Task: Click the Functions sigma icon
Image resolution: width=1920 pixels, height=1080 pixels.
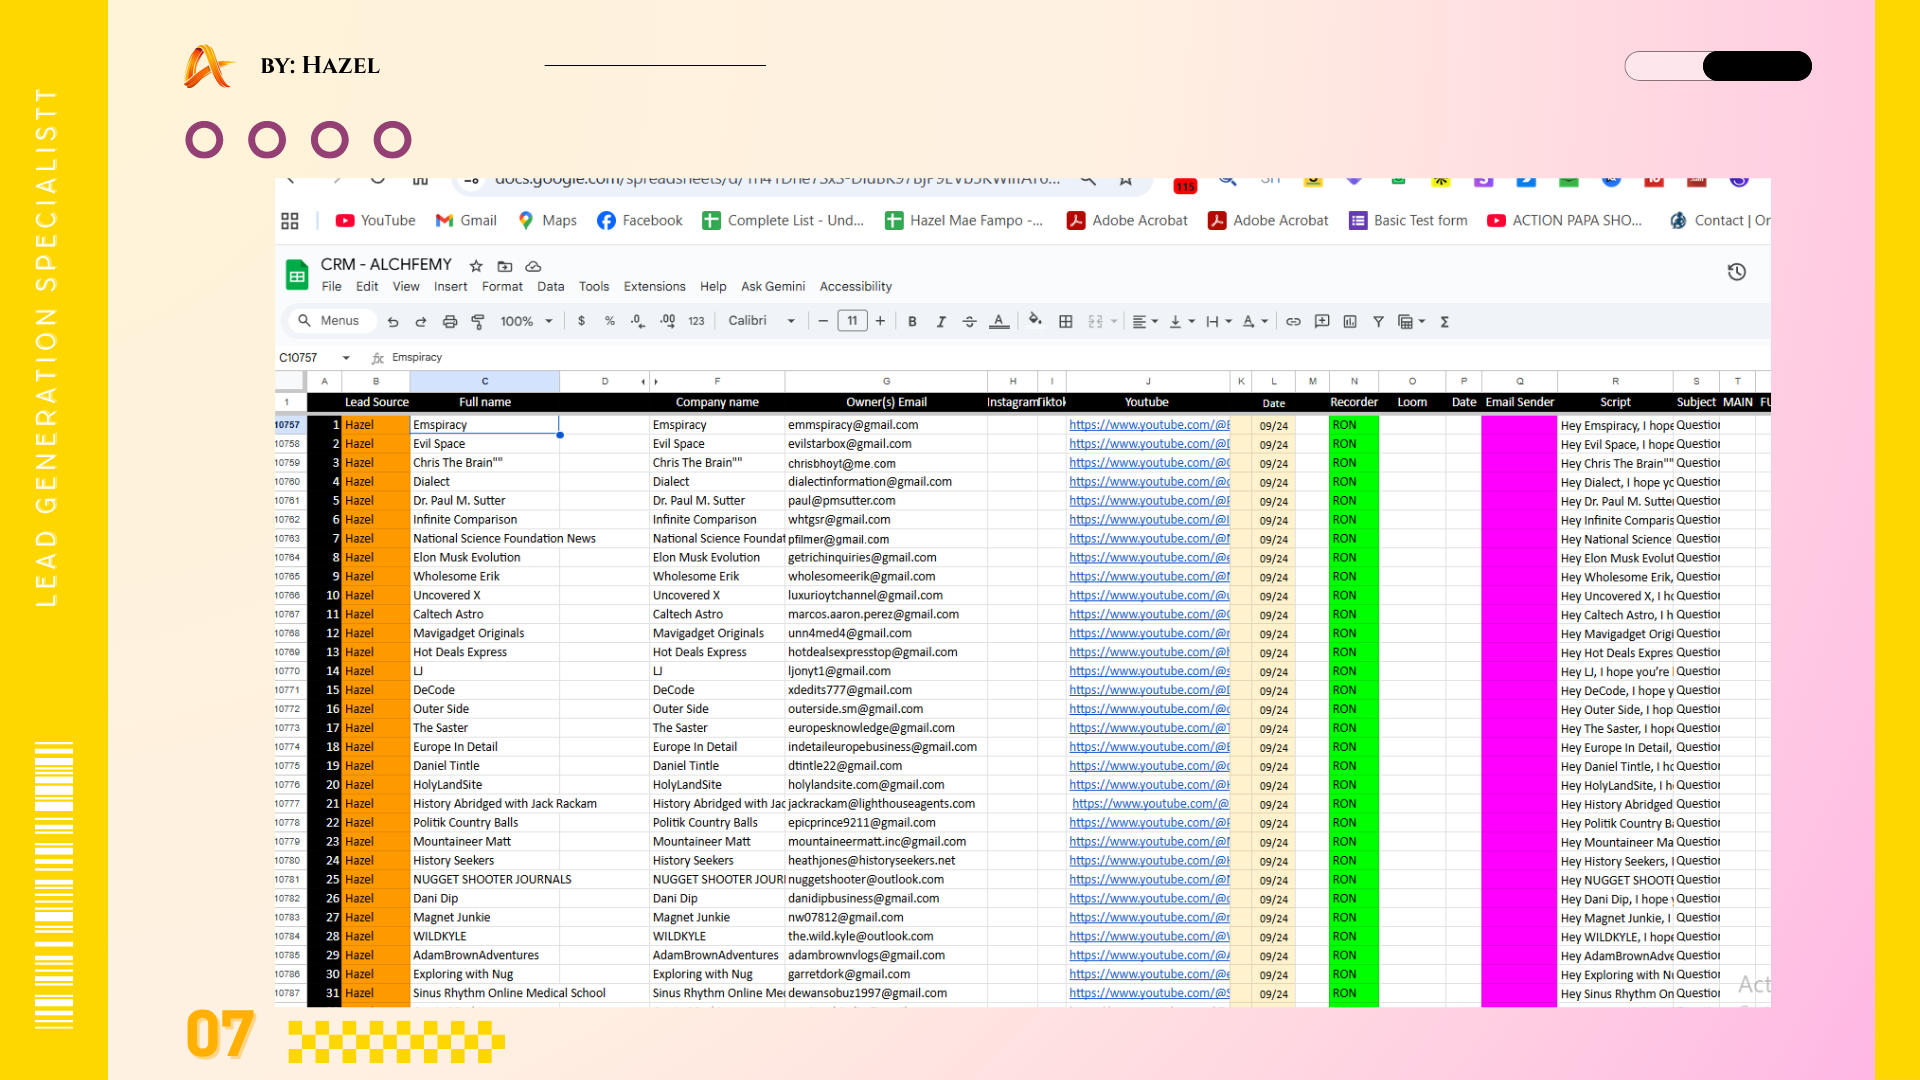Action: 1445,321
